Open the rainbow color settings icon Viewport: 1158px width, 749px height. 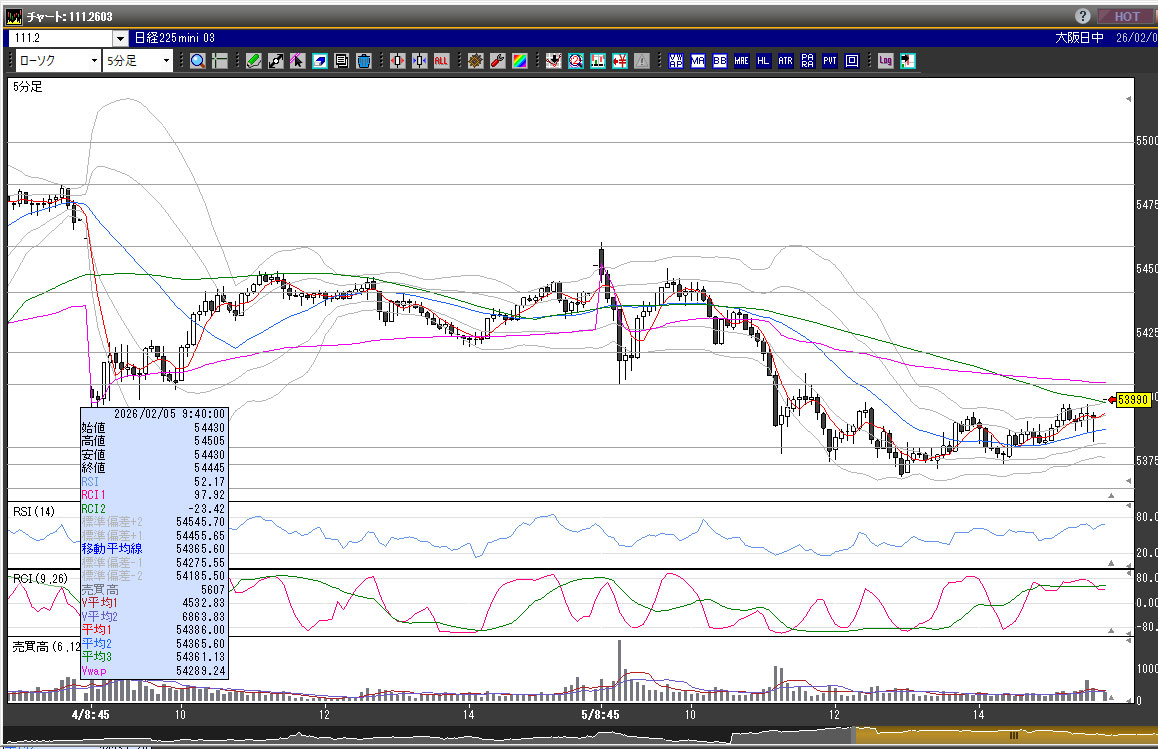pyautogui.click(x=519, y=61)
